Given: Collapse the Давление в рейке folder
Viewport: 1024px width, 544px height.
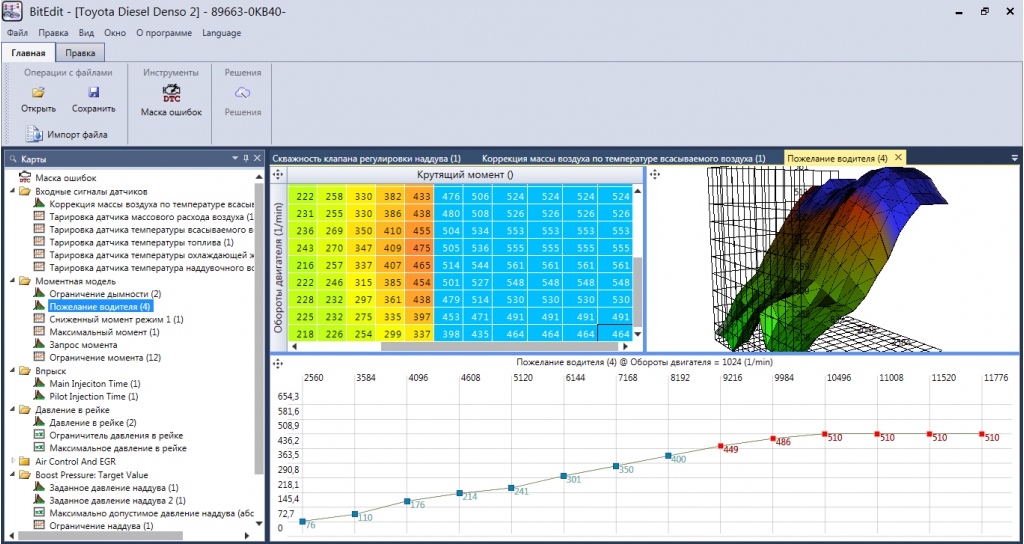Looking at the screenshot, I should pos(12,409).
